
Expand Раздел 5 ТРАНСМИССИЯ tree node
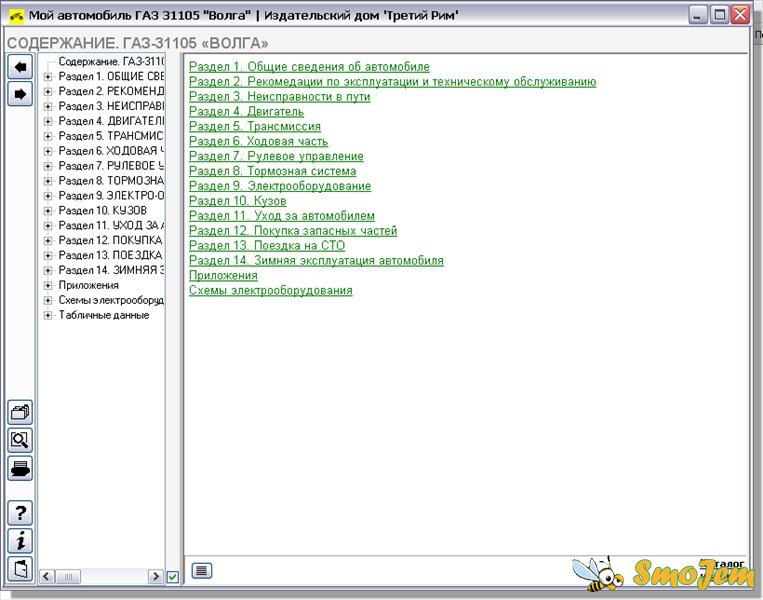click(x=48, y=136)
